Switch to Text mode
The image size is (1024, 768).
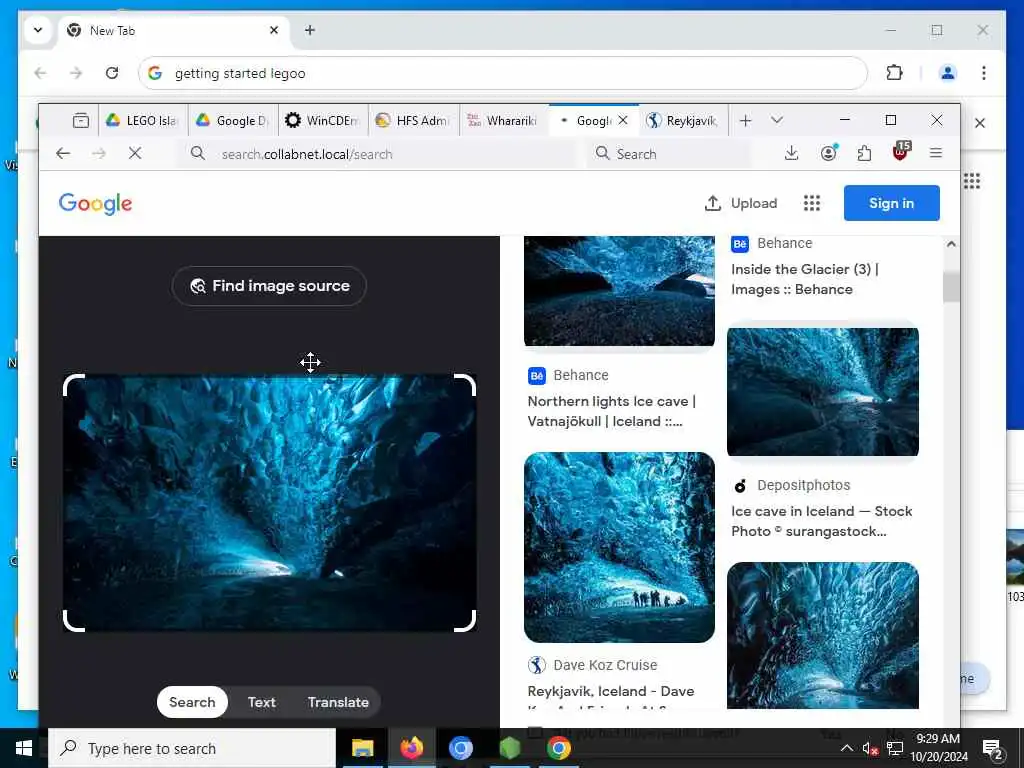click(x=261, y=702)
